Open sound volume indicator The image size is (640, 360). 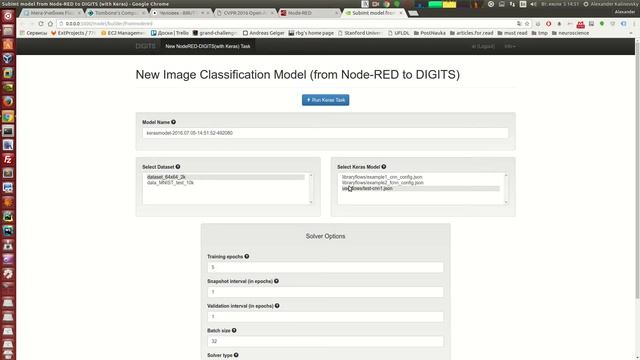533,4
